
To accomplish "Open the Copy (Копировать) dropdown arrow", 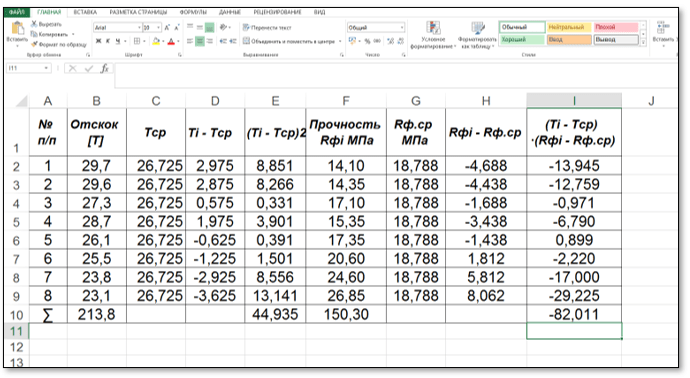I will 73,34.
